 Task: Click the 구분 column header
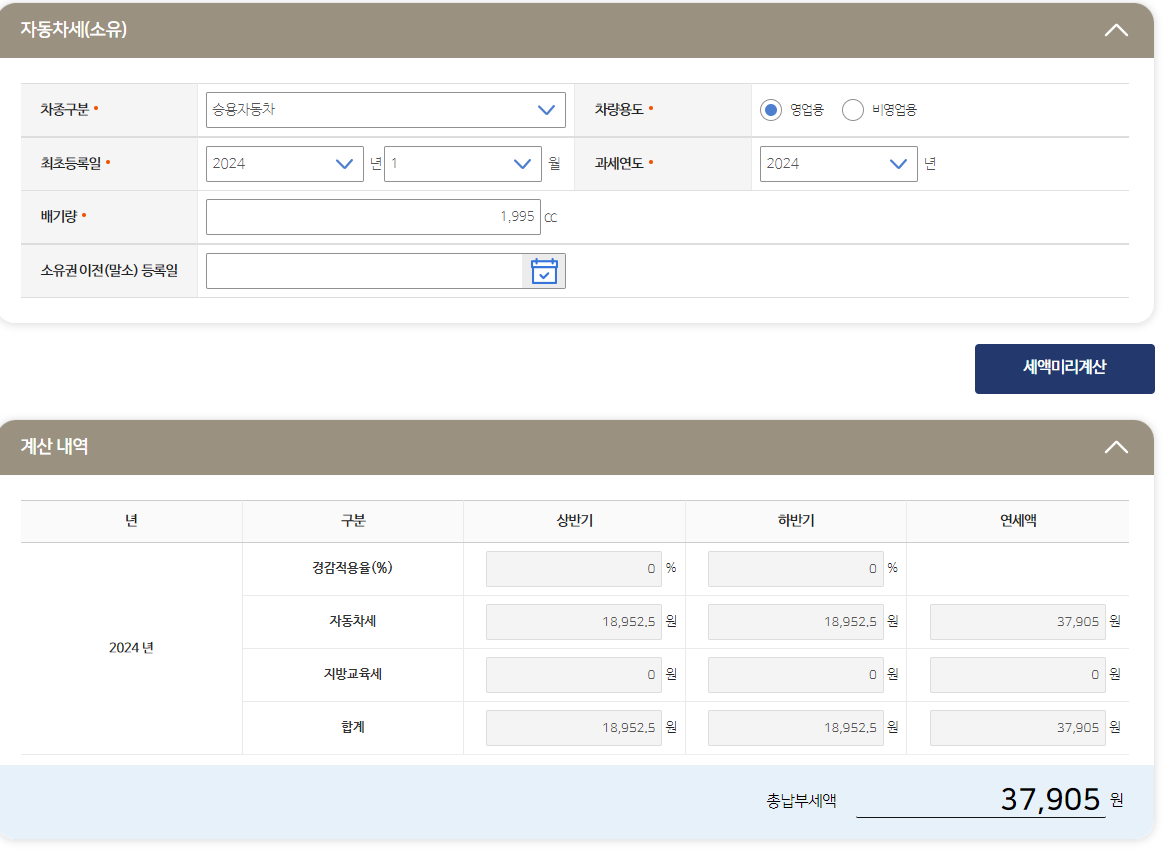[353, 521]
